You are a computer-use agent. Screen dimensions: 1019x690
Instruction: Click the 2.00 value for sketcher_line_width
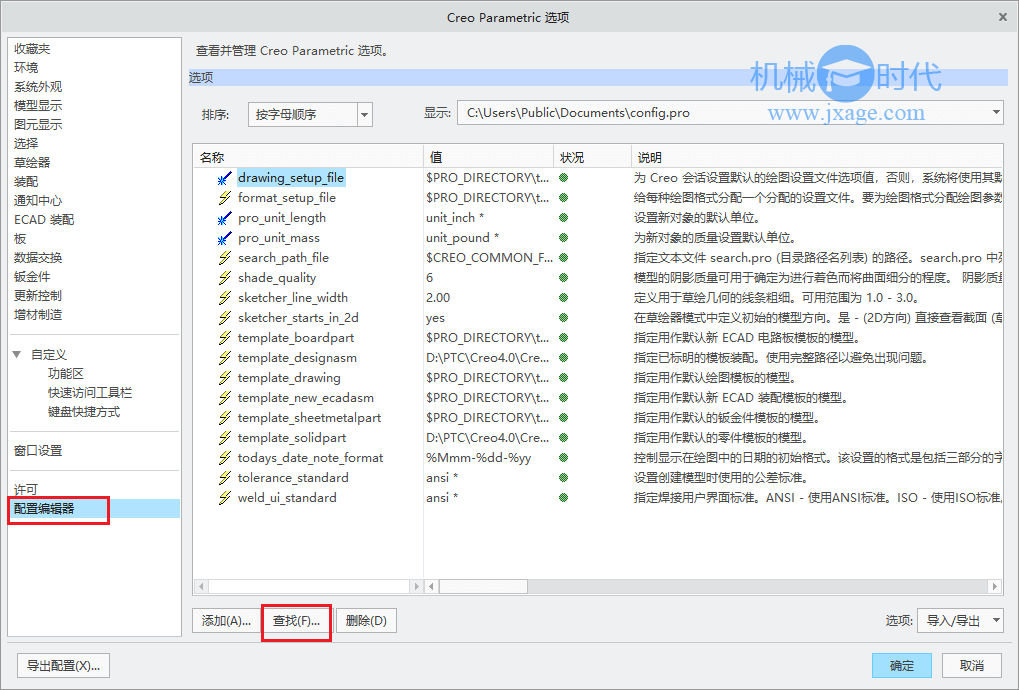(438, 298)
